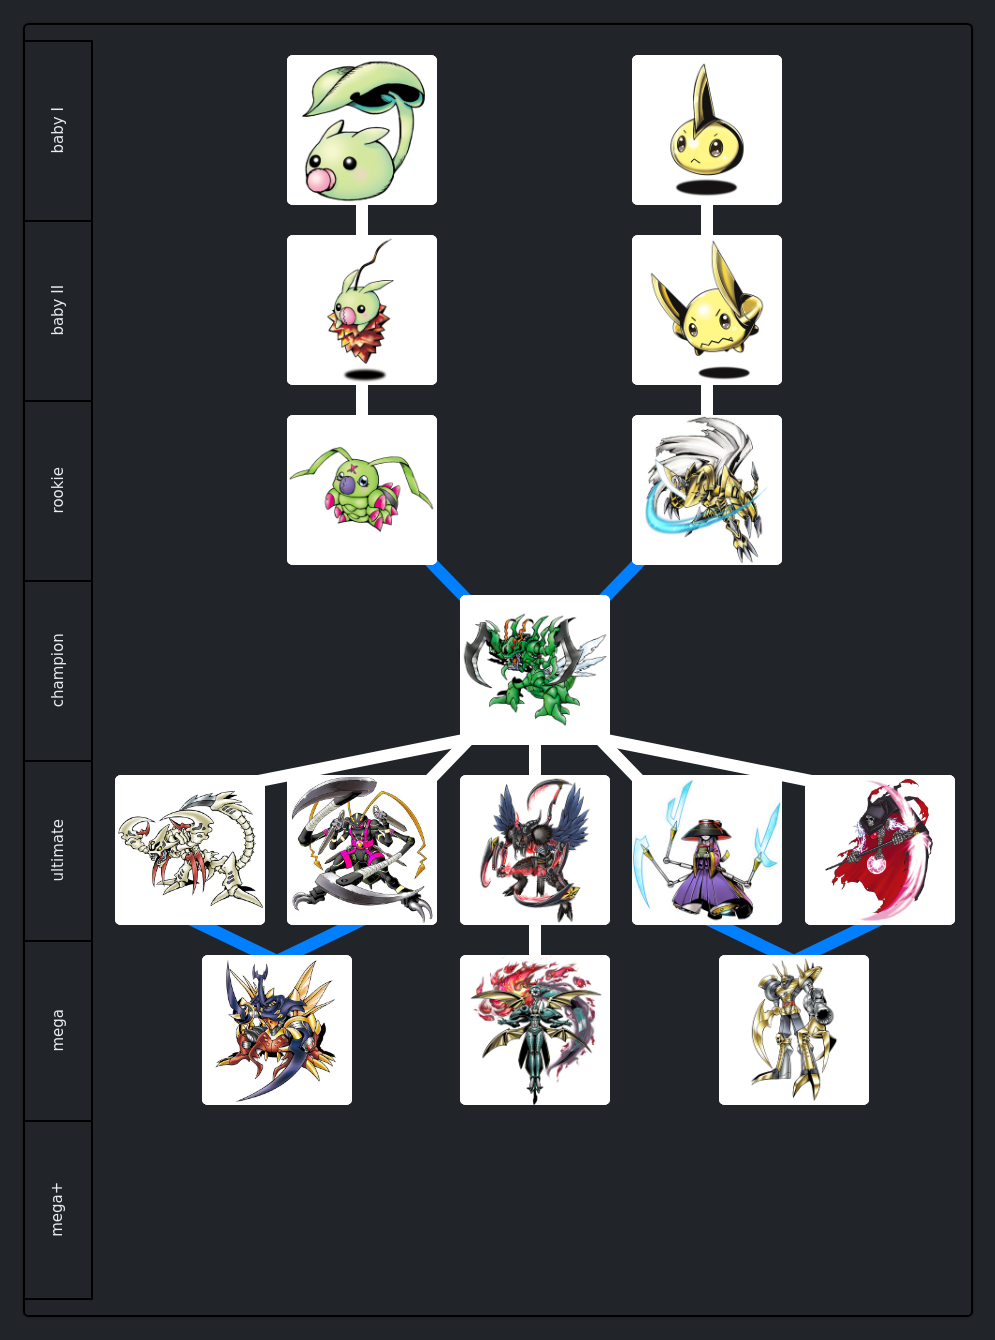Select the gold armored rookie with white wings
The image size is (995, 1340).
click(x=707, y=490)
